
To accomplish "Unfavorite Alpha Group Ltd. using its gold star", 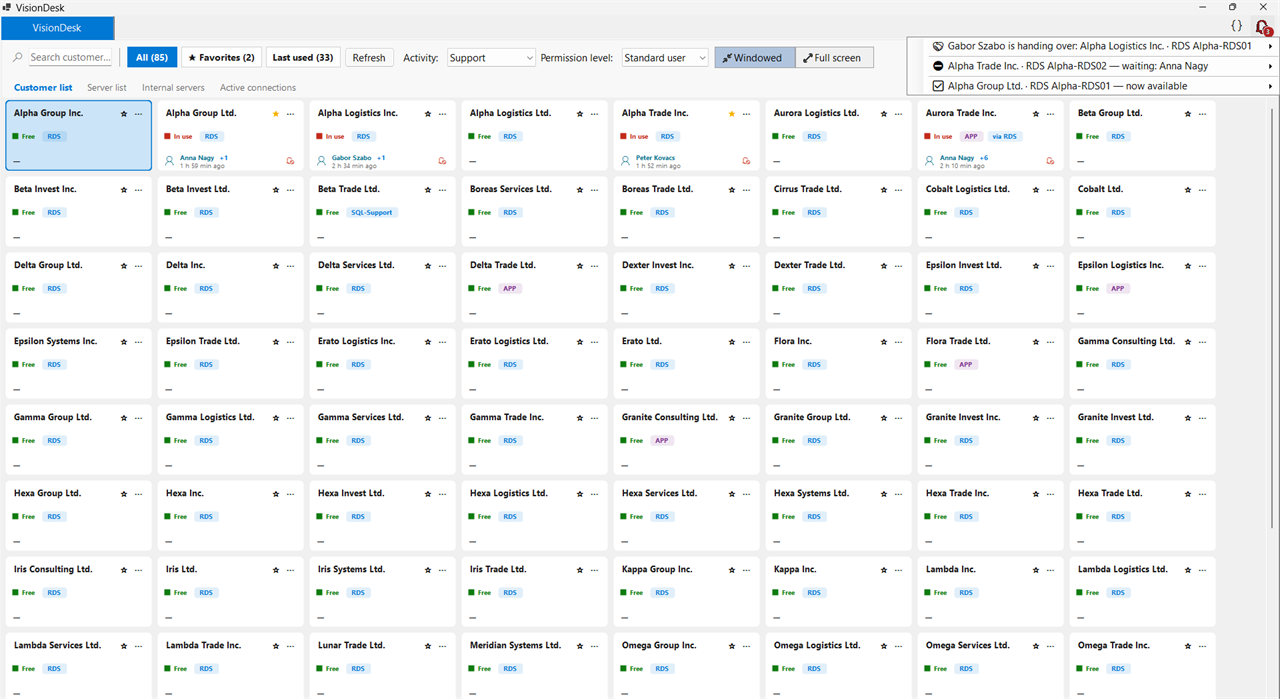I will click(276, 114).
